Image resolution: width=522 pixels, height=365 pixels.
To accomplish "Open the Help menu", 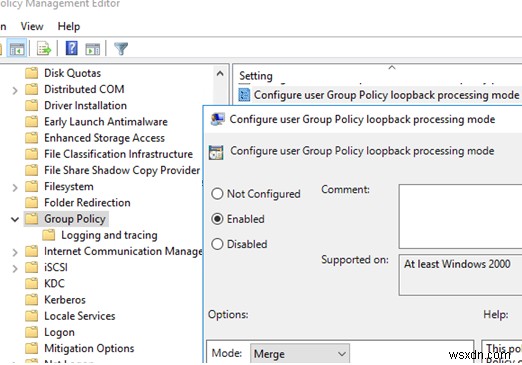I will pyautogui.click(x=69, y=26).
